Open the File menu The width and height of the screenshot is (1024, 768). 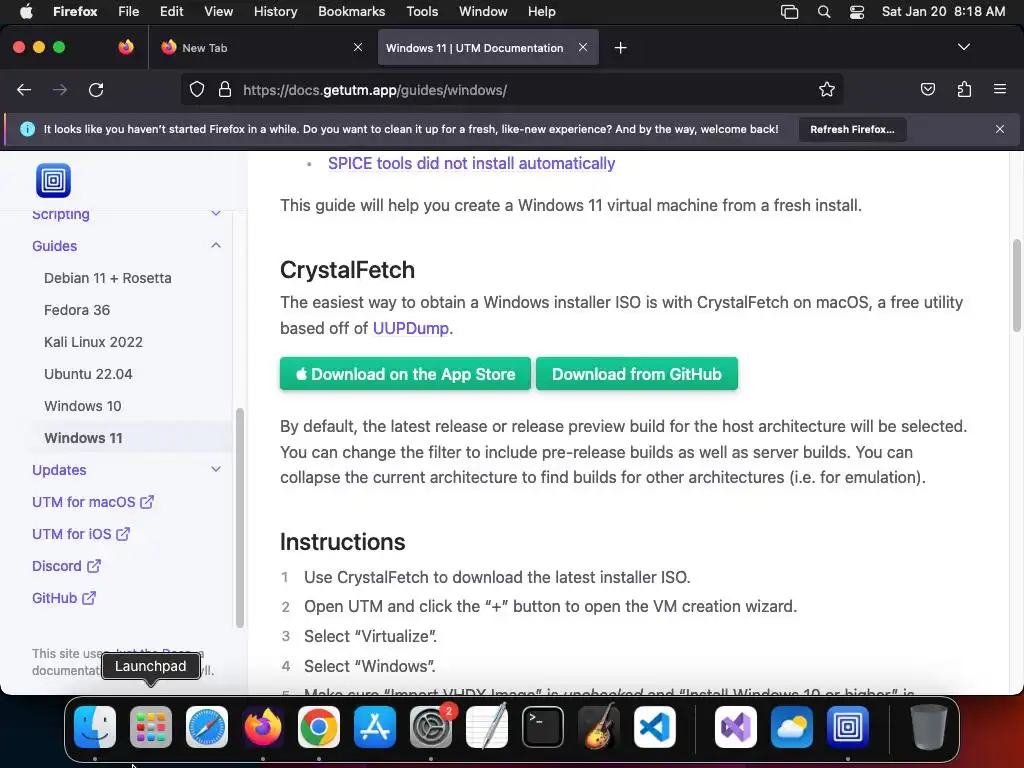point(129,11)
